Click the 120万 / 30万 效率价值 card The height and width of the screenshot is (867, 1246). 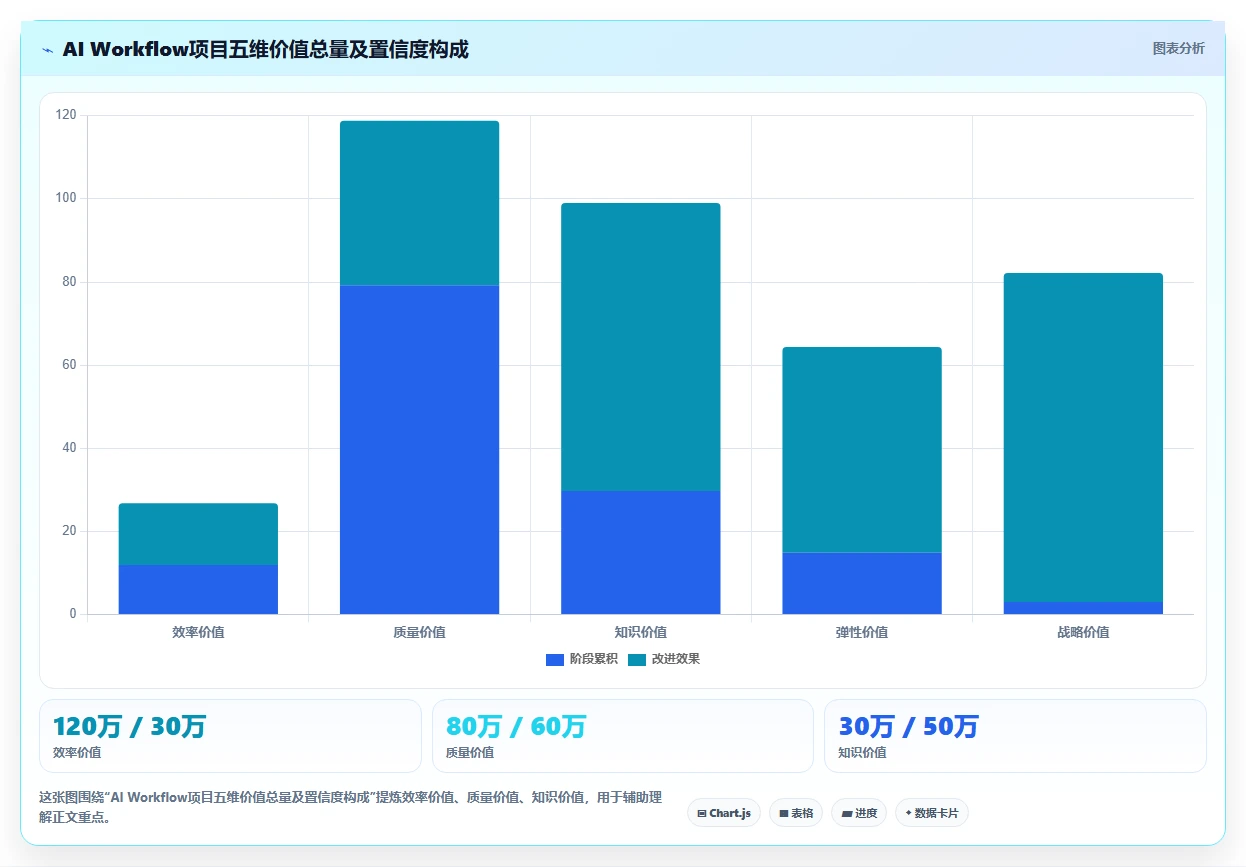230,736
